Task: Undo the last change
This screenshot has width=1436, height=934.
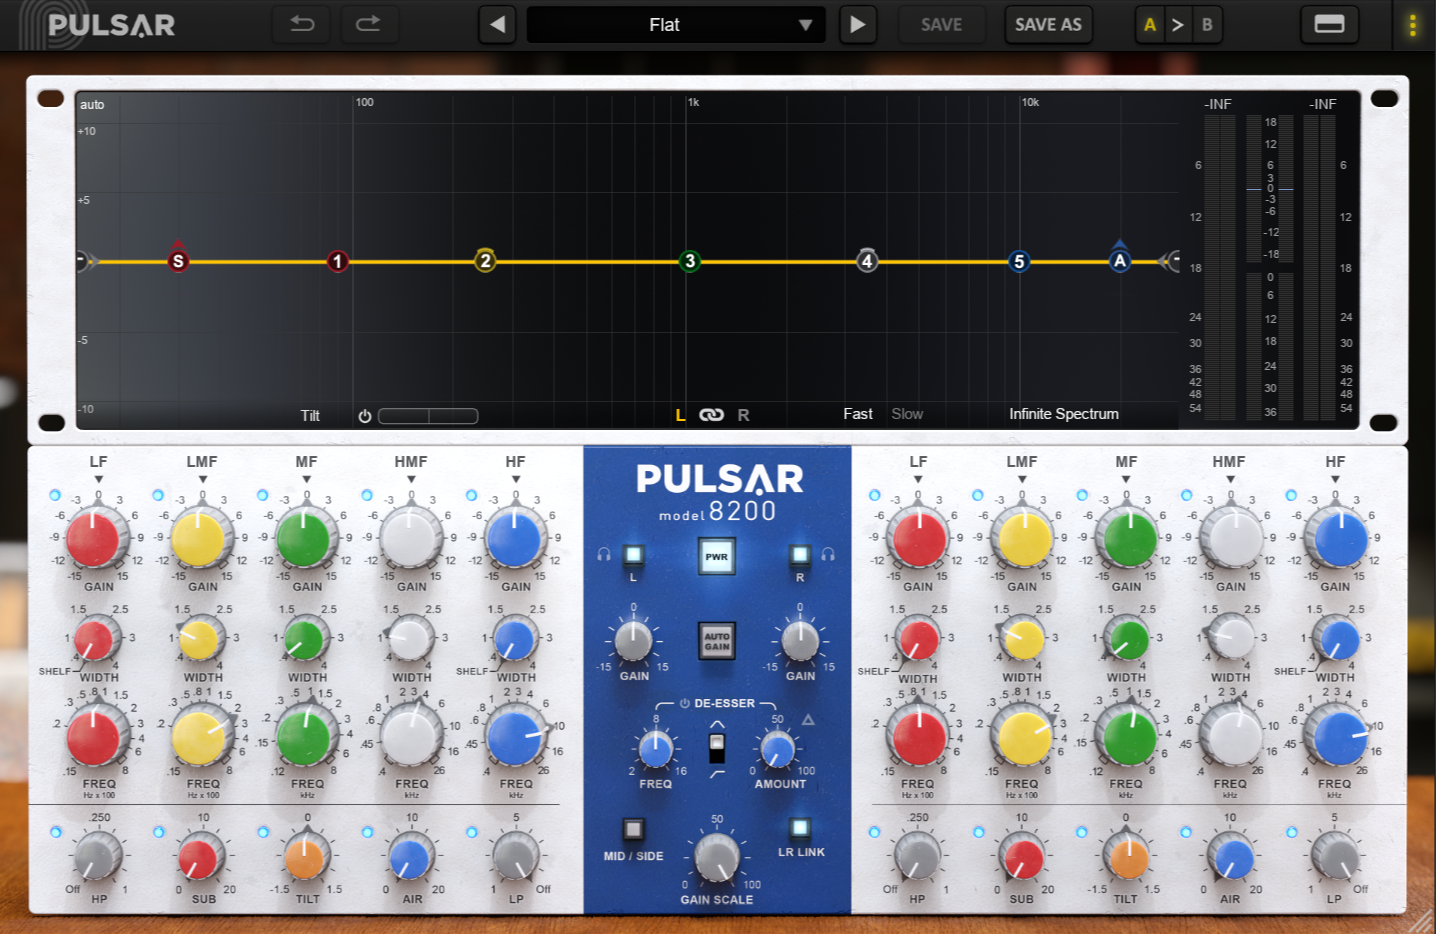Action: click(x=302, y=24)
